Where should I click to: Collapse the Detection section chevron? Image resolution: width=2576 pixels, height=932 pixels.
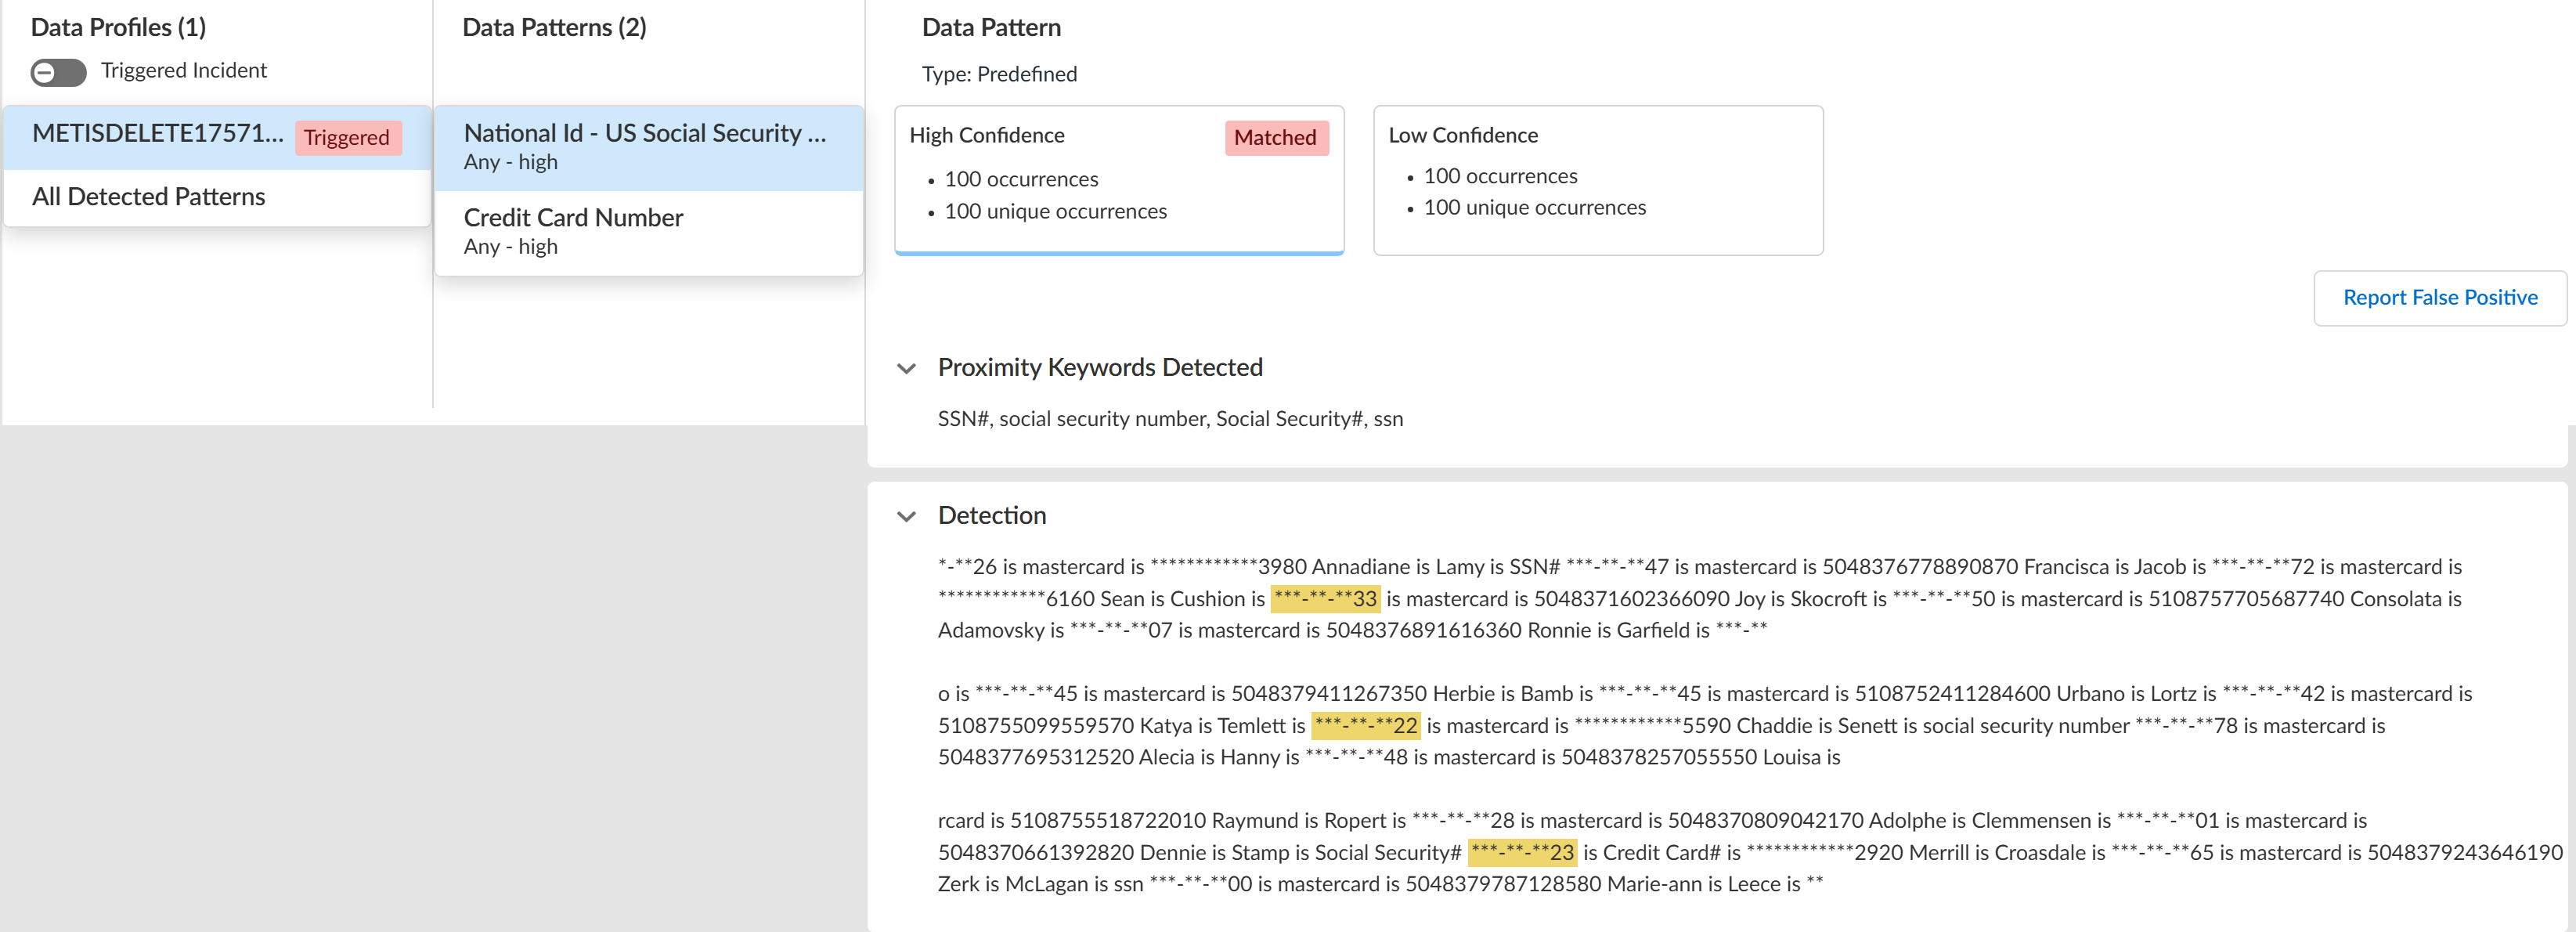906,516
